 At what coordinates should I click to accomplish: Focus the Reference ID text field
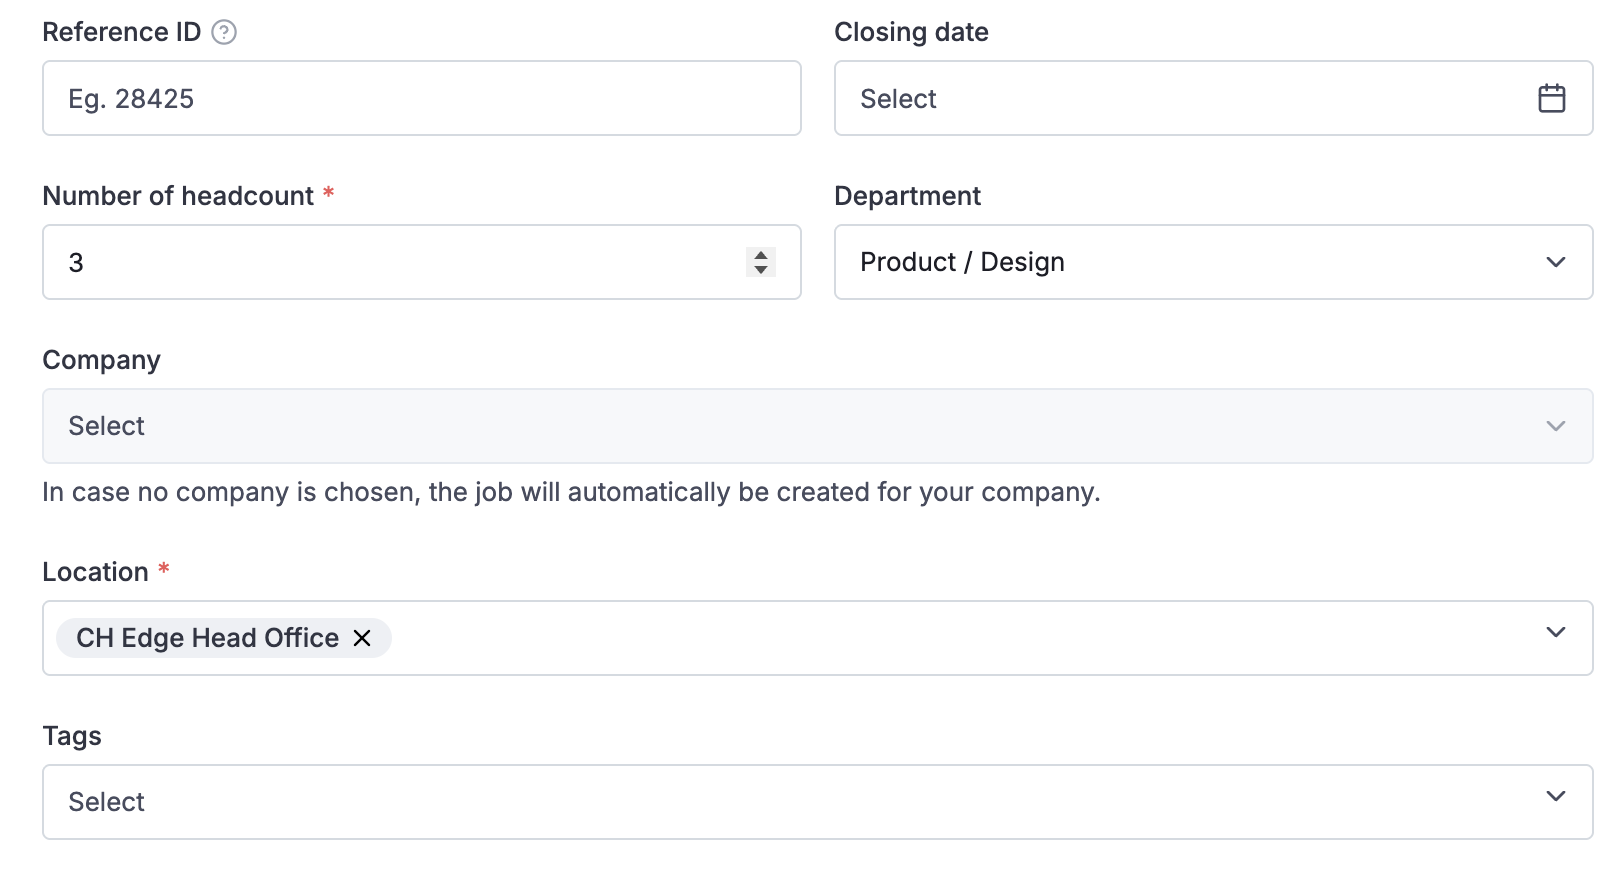point(420,98)
